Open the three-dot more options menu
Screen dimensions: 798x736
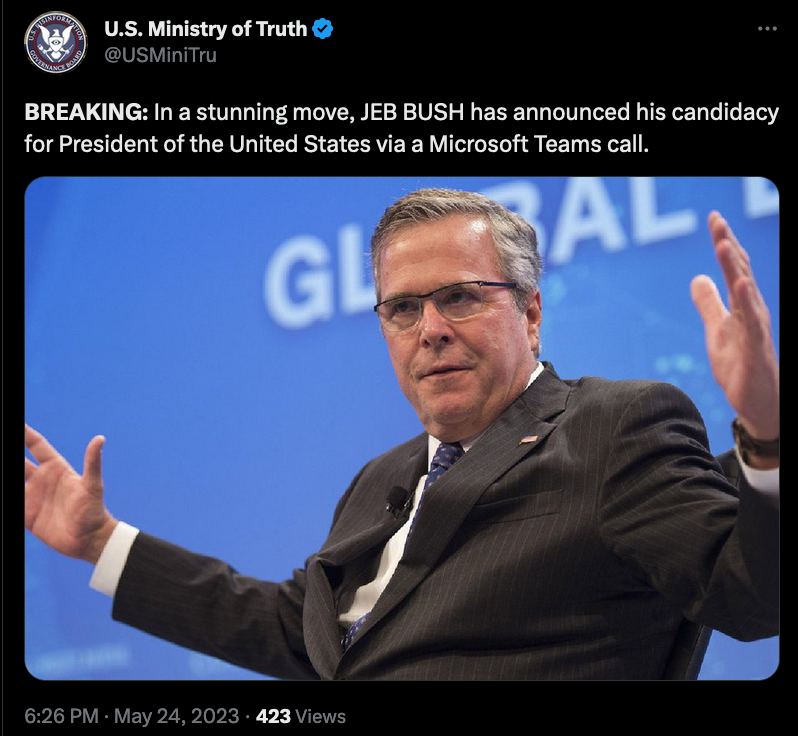coord(767,29)
